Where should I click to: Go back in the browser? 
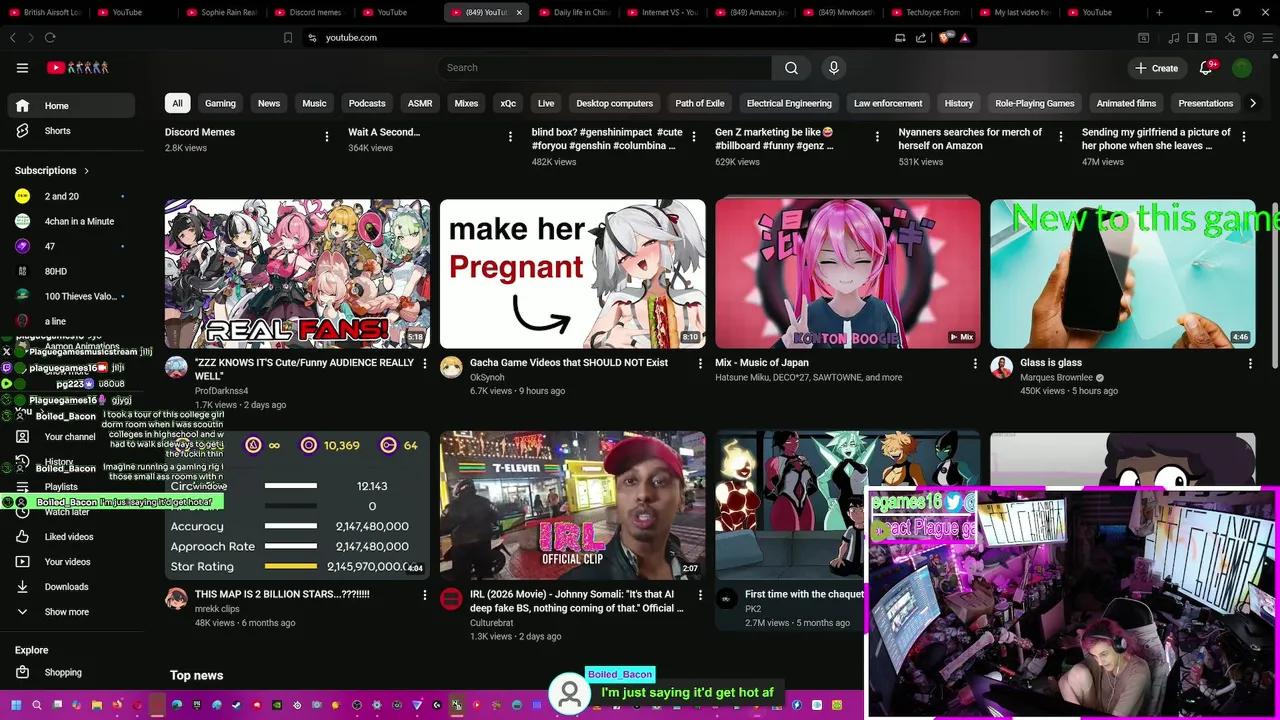(x=13, y=37)
